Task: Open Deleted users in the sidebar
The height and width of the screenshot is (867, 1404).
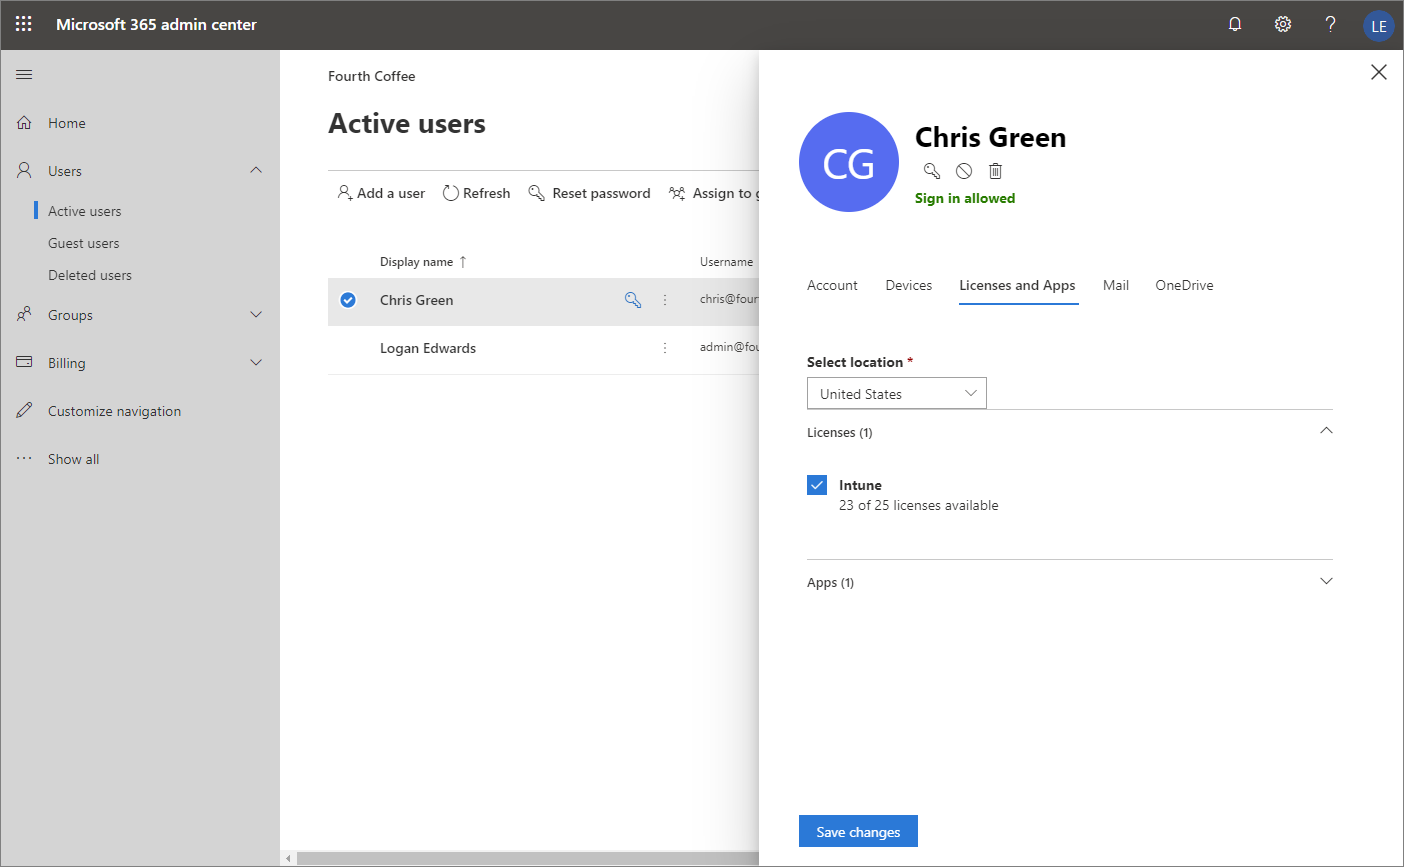Action: [x=90, y=275]
